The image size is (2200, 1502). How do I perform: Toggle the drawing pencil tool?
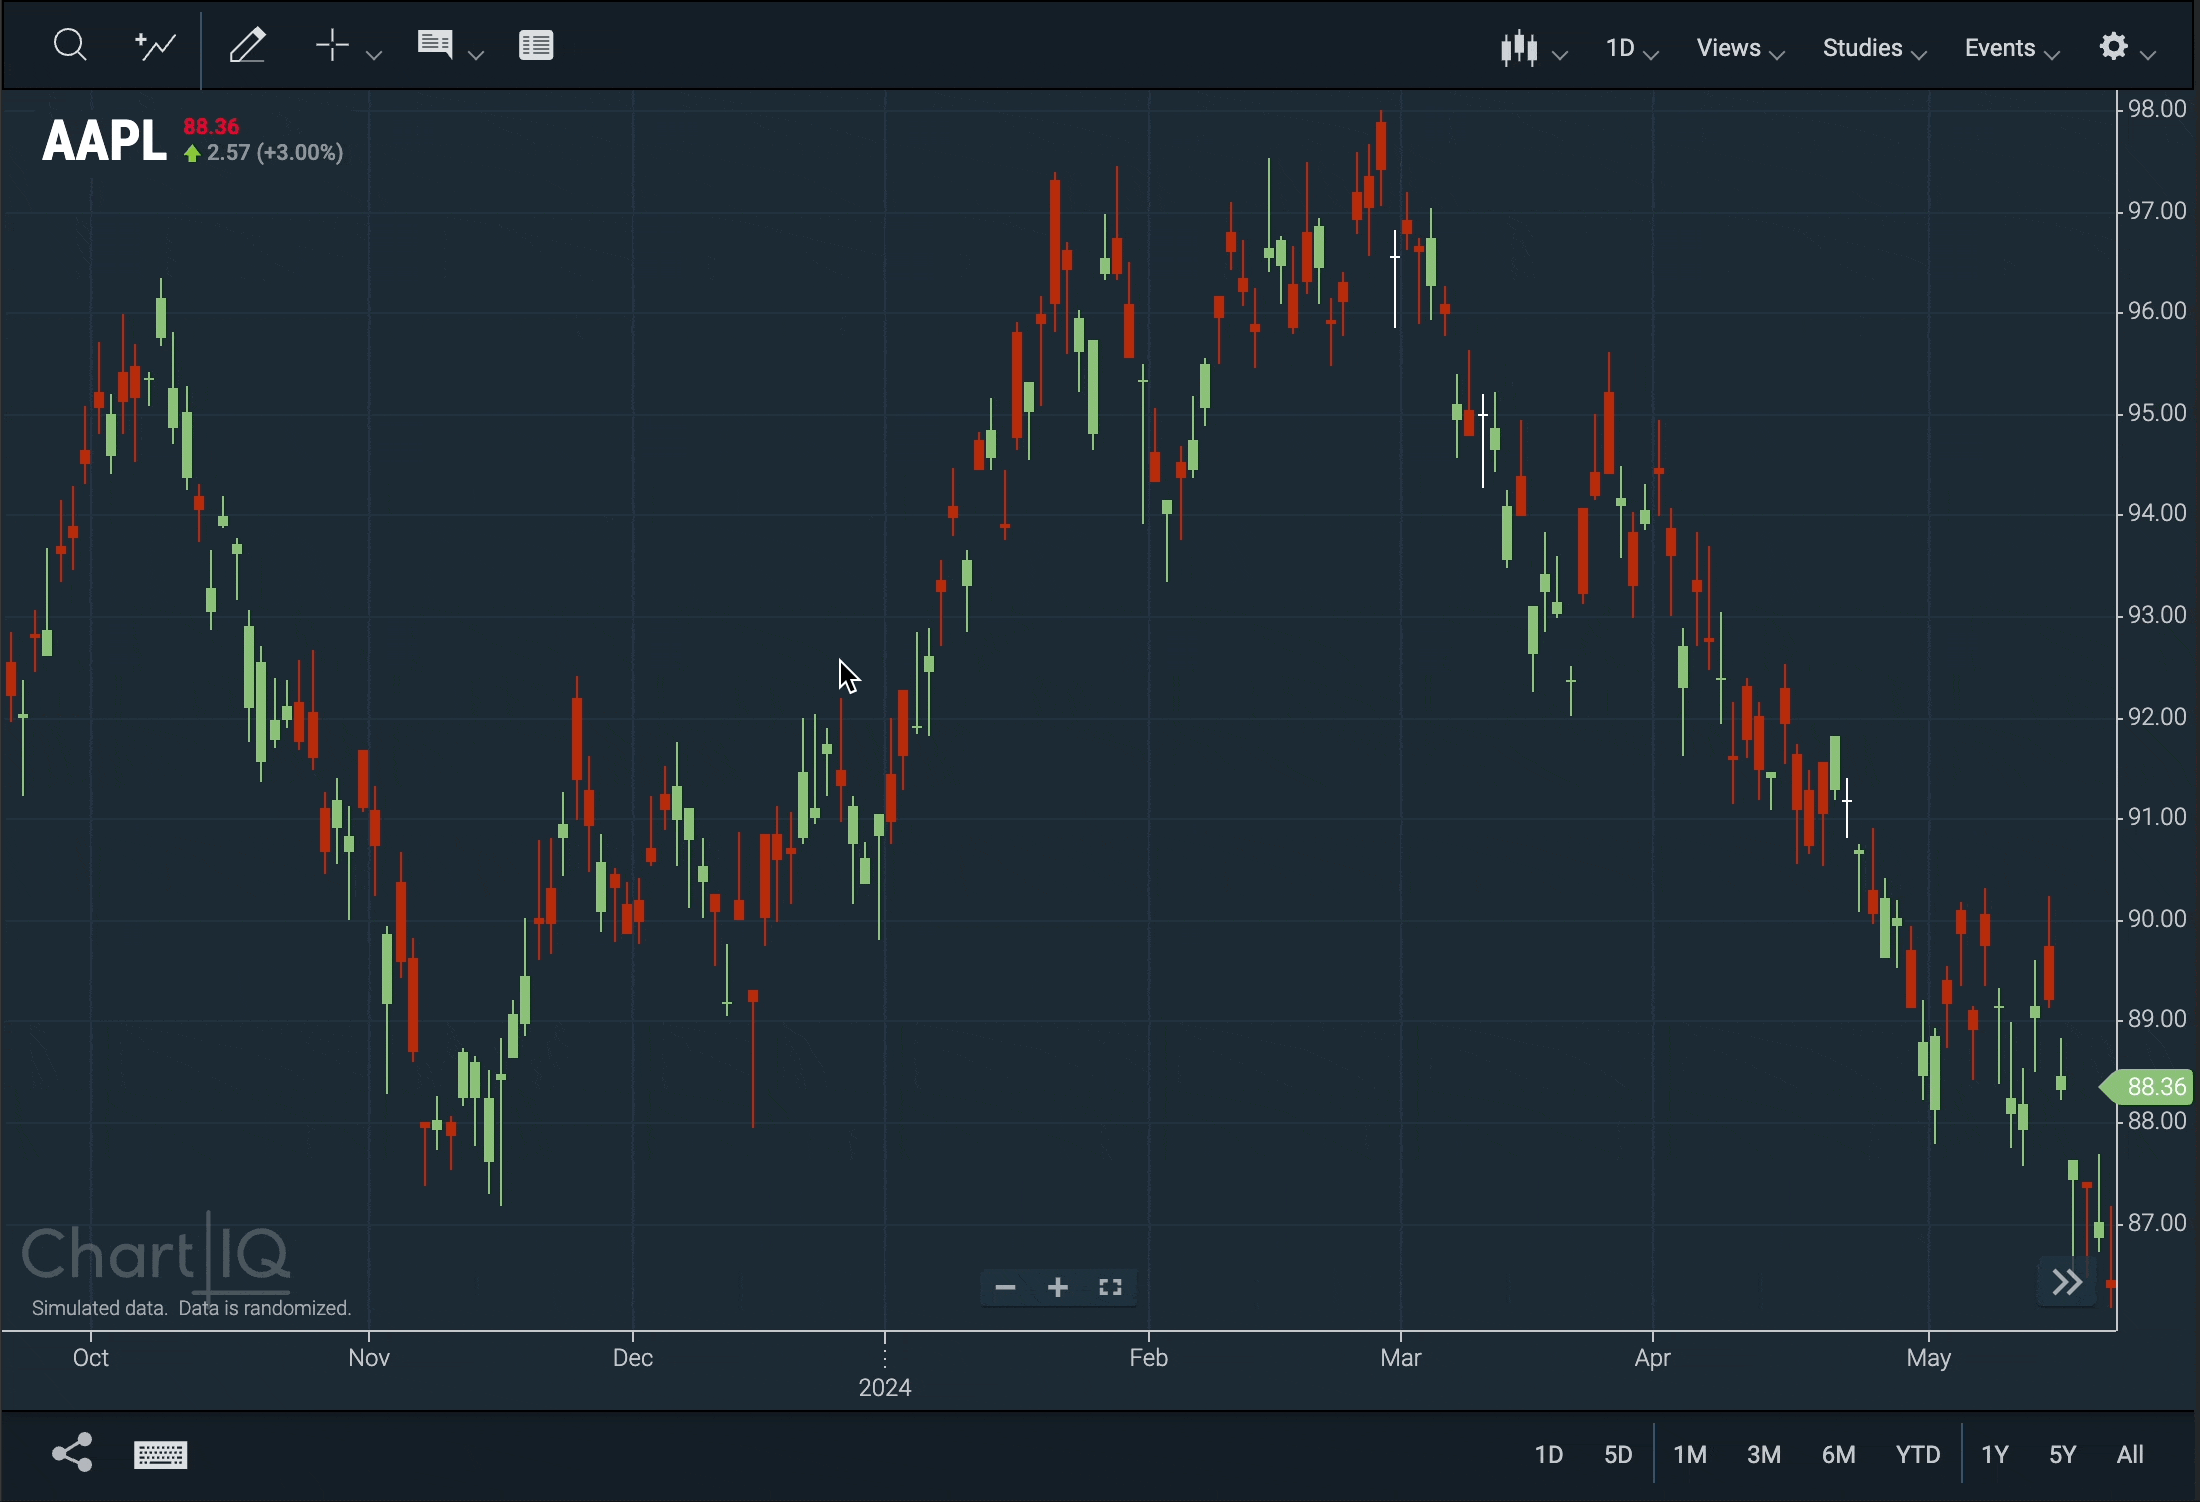click(249, 46)
